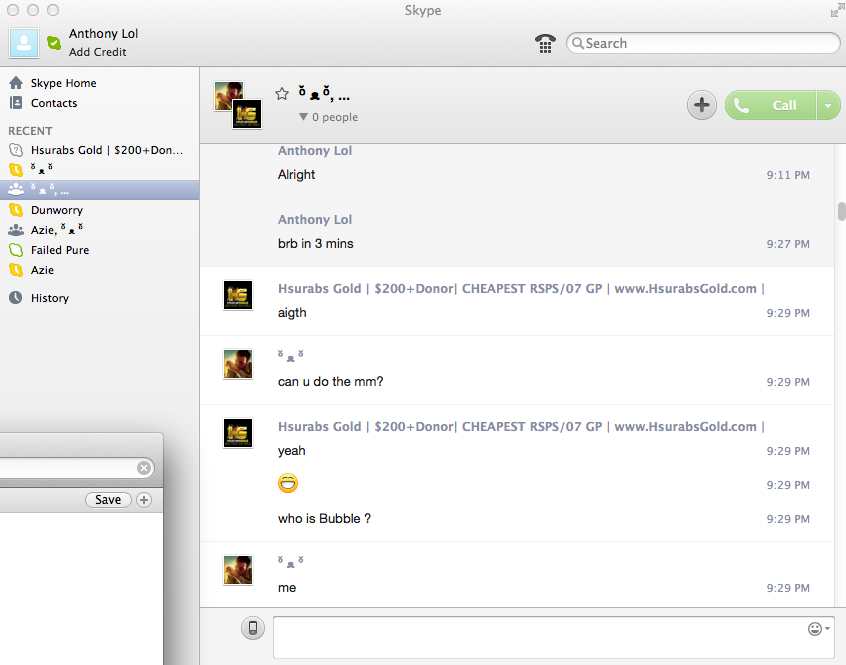
Task: Click the 'who is Bubble ?' message
Action: tap(324, 518)
